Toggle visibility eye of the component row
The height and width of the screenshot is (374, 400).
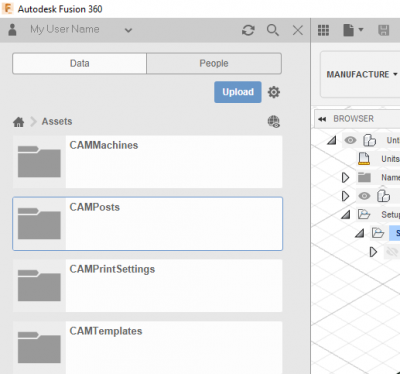click(x=364, y=196)
